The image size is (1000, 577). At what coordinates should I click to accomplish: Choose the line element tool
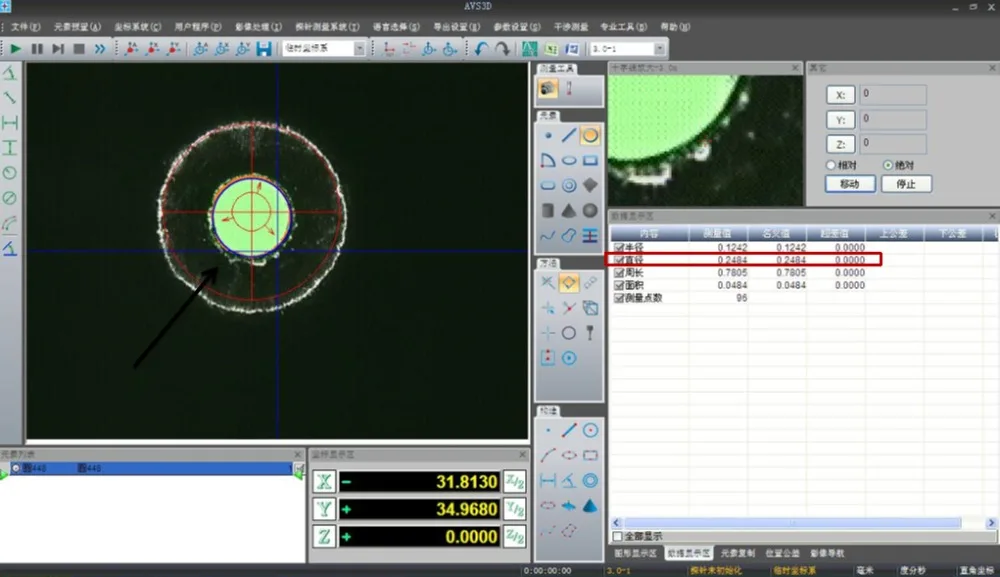569,135
